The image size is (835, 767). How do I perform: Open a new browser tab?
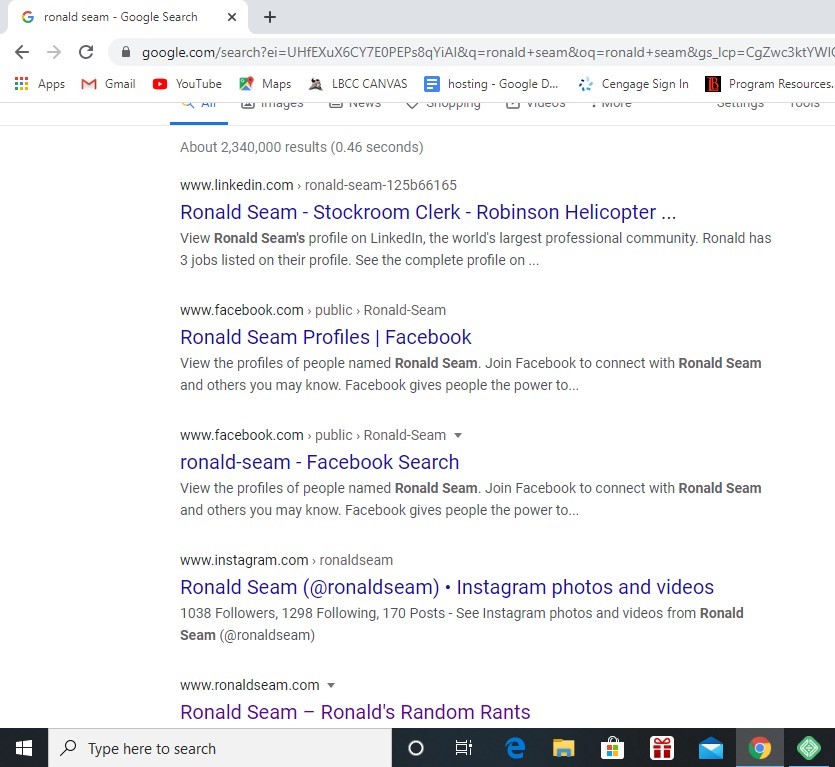coord(270,17)
